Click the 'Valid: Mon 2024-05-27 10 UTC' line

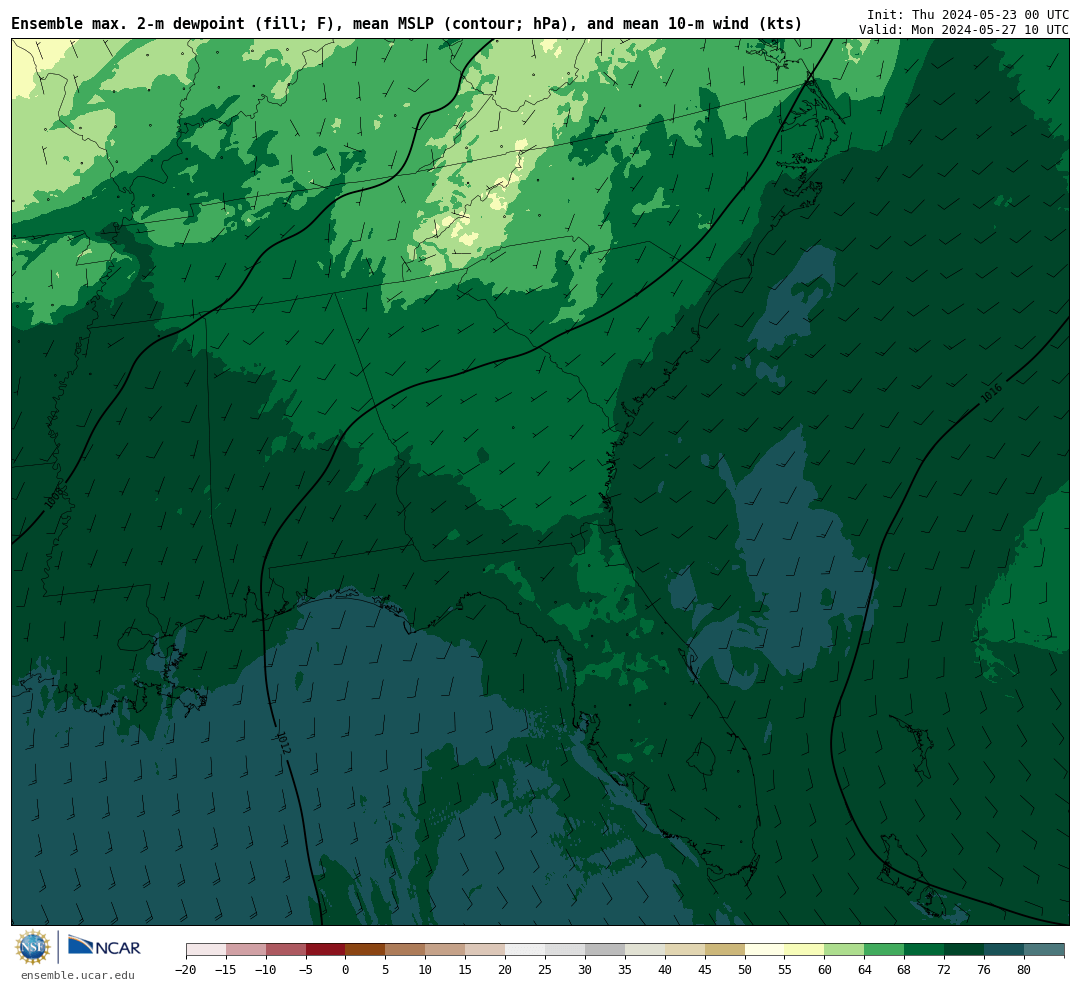964,30
